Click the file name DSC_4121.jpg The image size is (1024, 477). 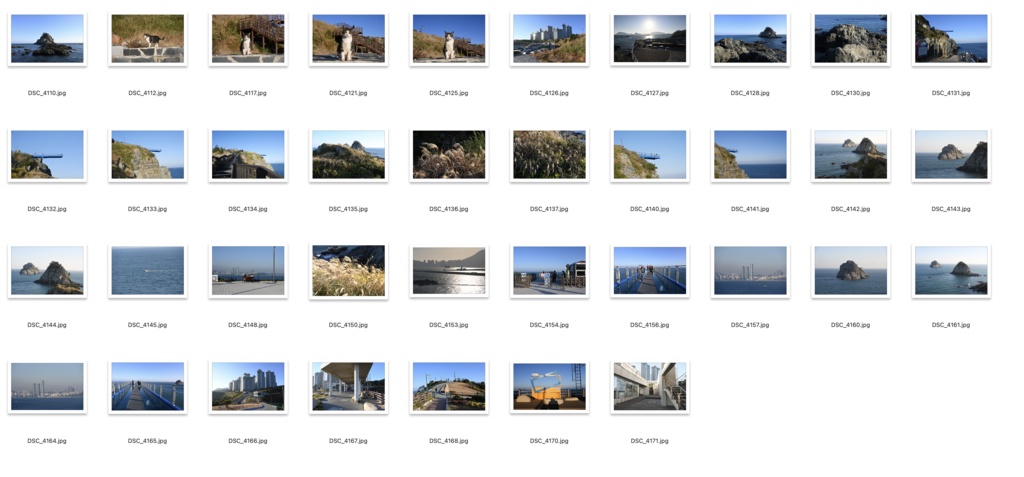coord(348,93)
